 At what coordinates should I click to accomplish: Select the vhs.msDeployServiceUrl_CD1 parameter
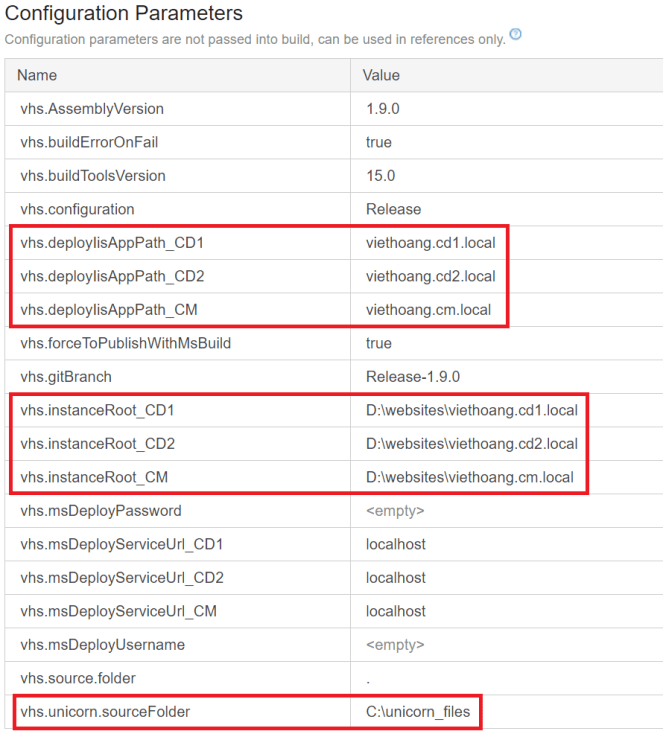coord(121,544)
